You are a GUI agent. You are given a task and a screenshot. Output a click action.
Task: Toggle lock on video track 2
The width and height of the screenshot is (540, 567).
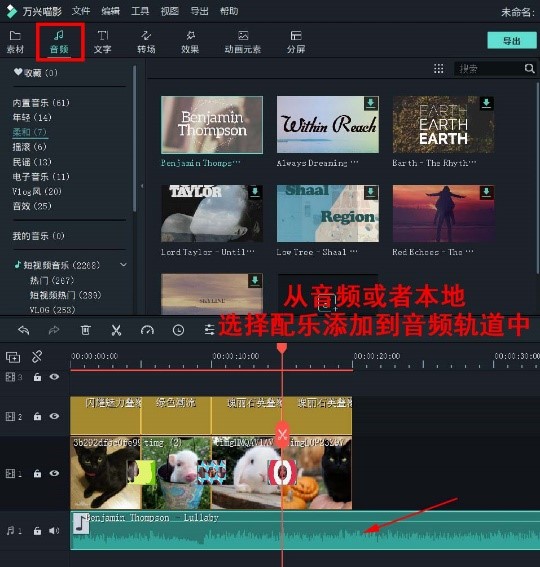pos(37,416)
